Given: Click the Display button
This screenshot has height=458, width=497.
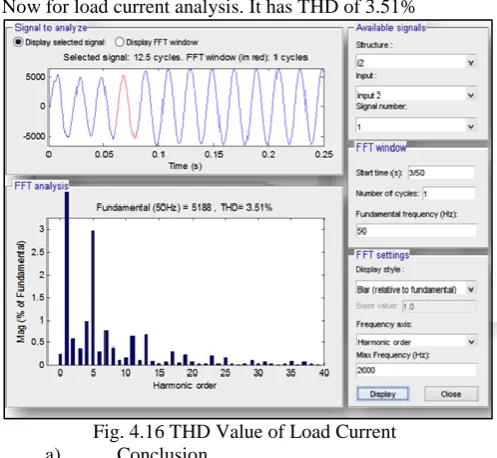Looking at the screenshot, I should point(383,394).
